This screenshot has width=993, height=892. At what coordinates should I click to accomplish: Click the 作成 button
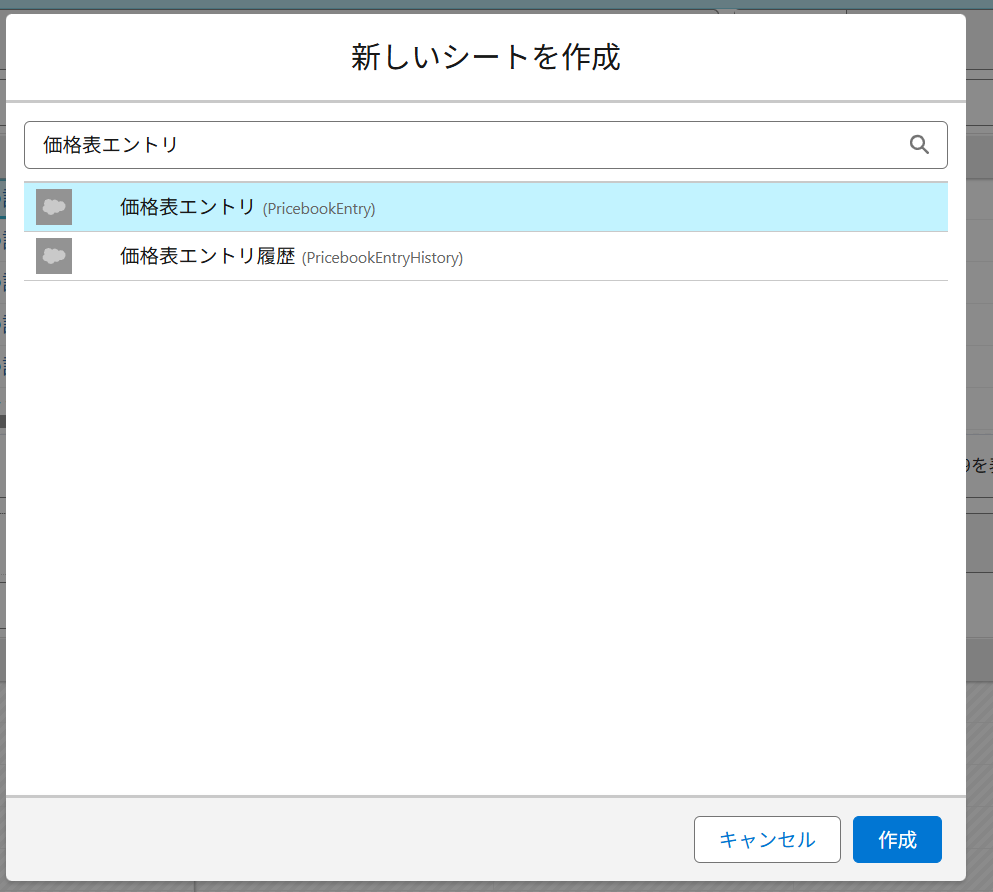coord(897,839)
